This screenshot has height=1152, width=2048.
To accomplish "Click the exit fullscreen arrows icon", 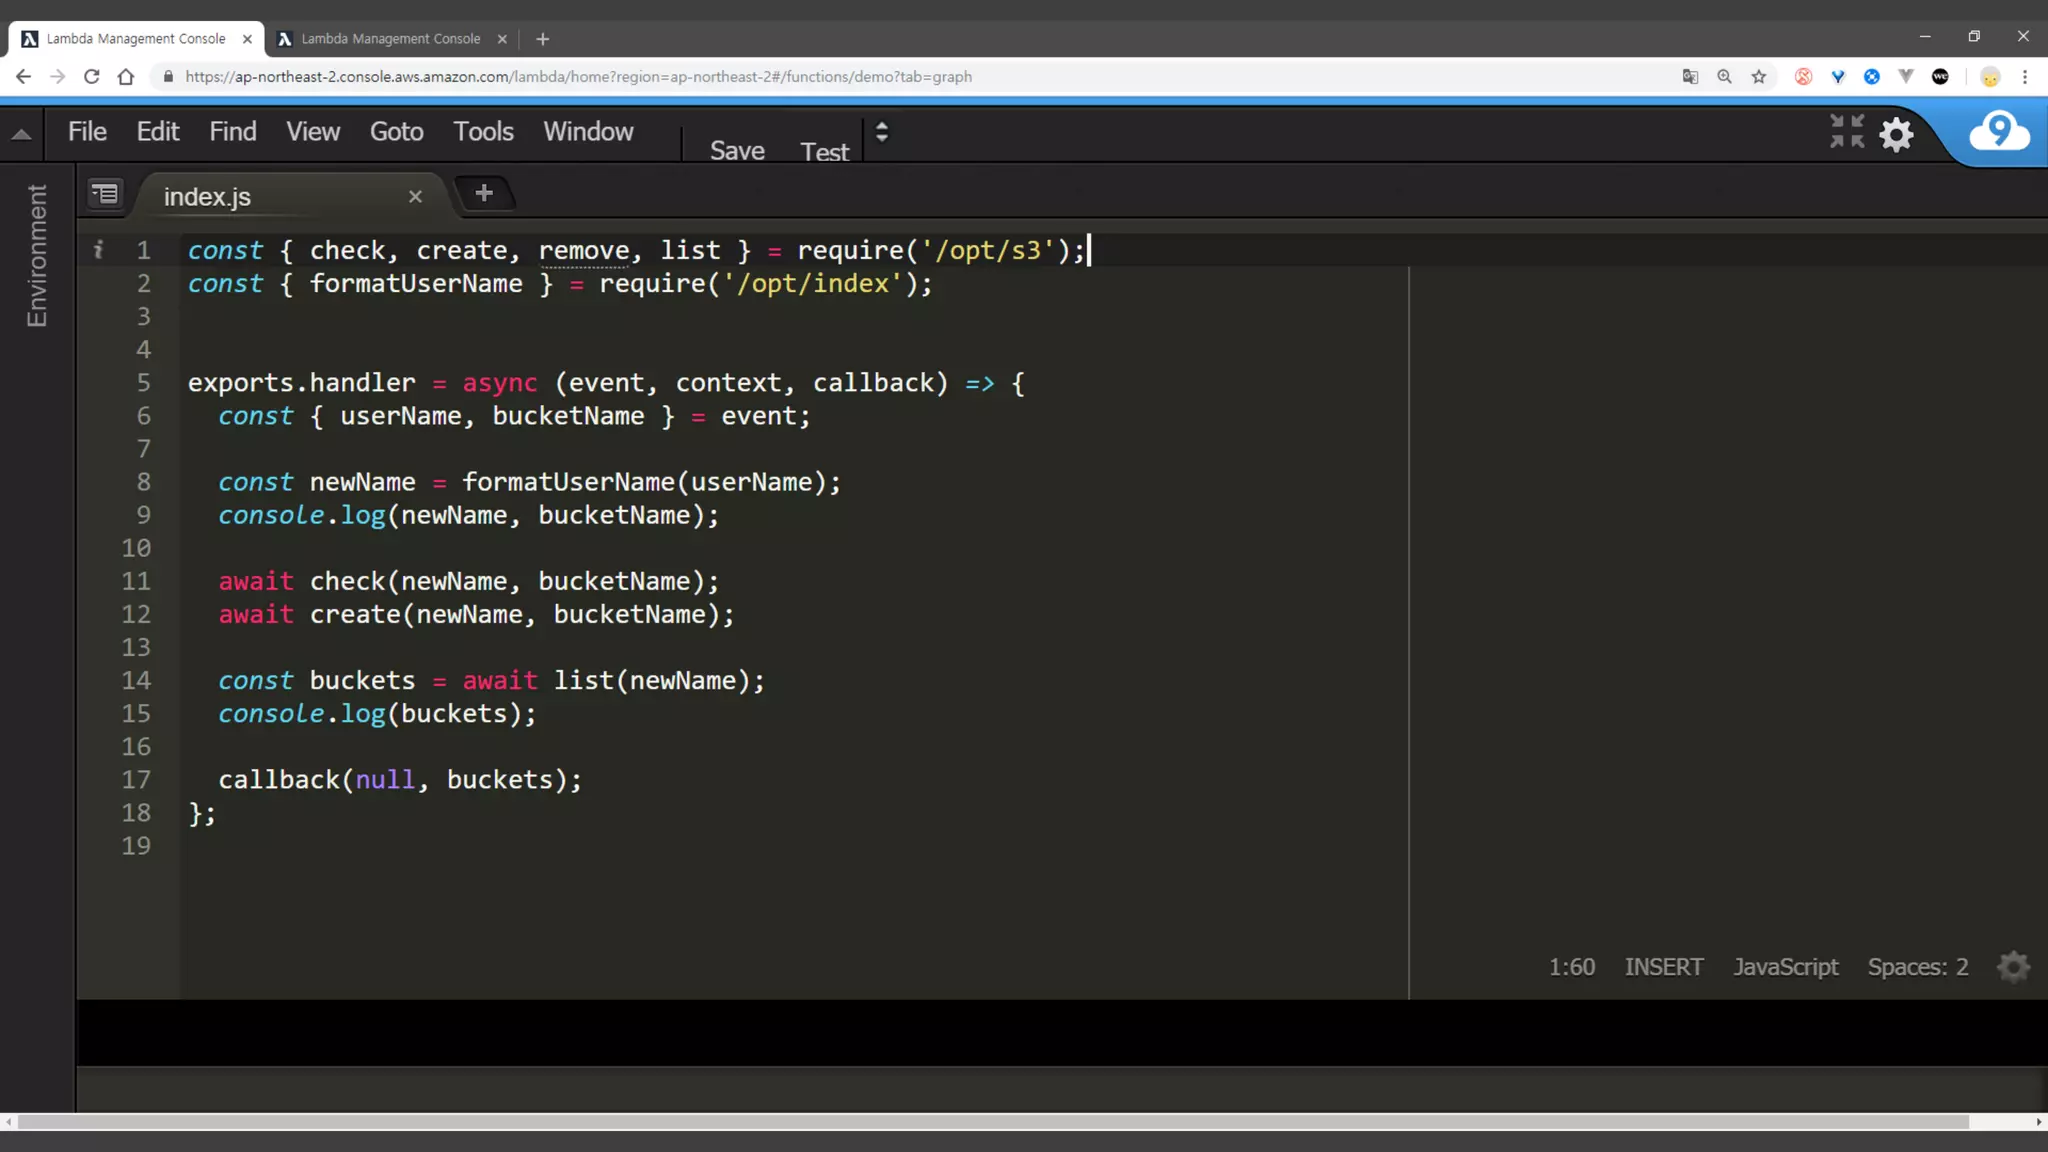I will point(1846,131).
